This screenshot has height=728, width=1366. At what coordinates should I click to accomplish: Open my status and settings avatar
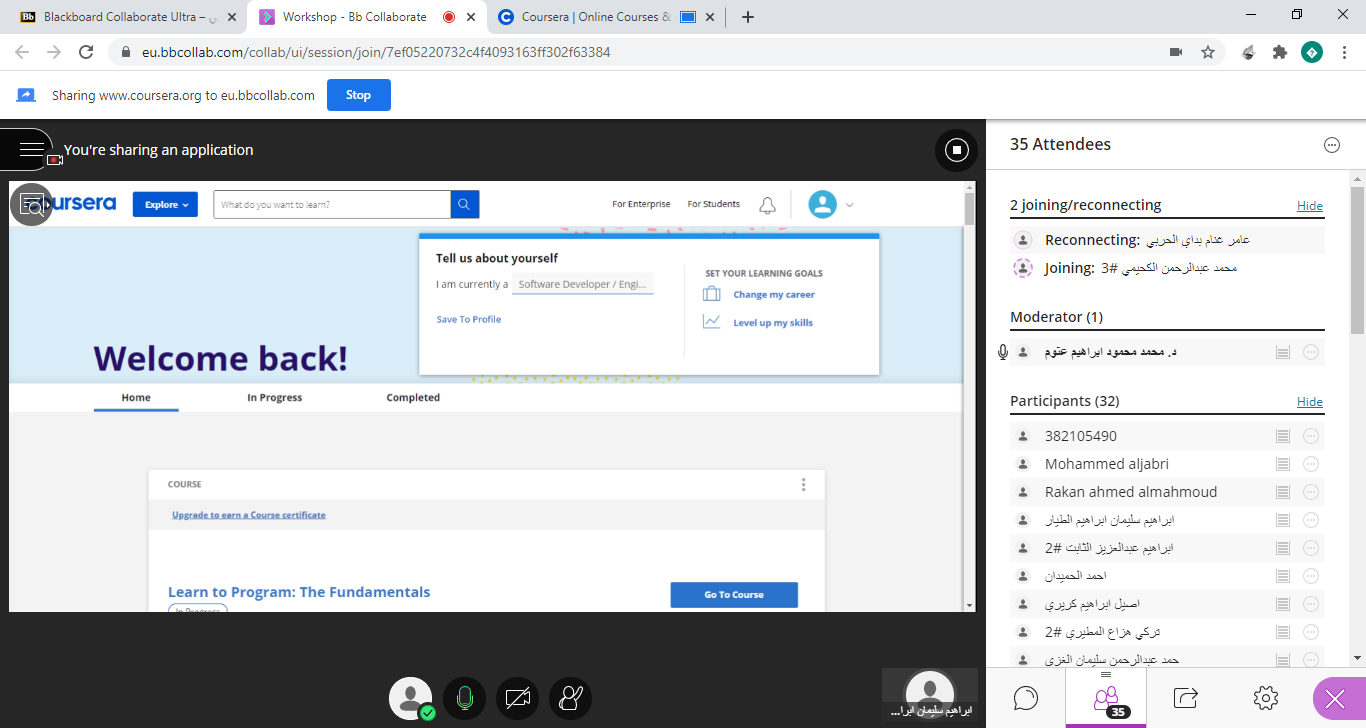point(410,699)
